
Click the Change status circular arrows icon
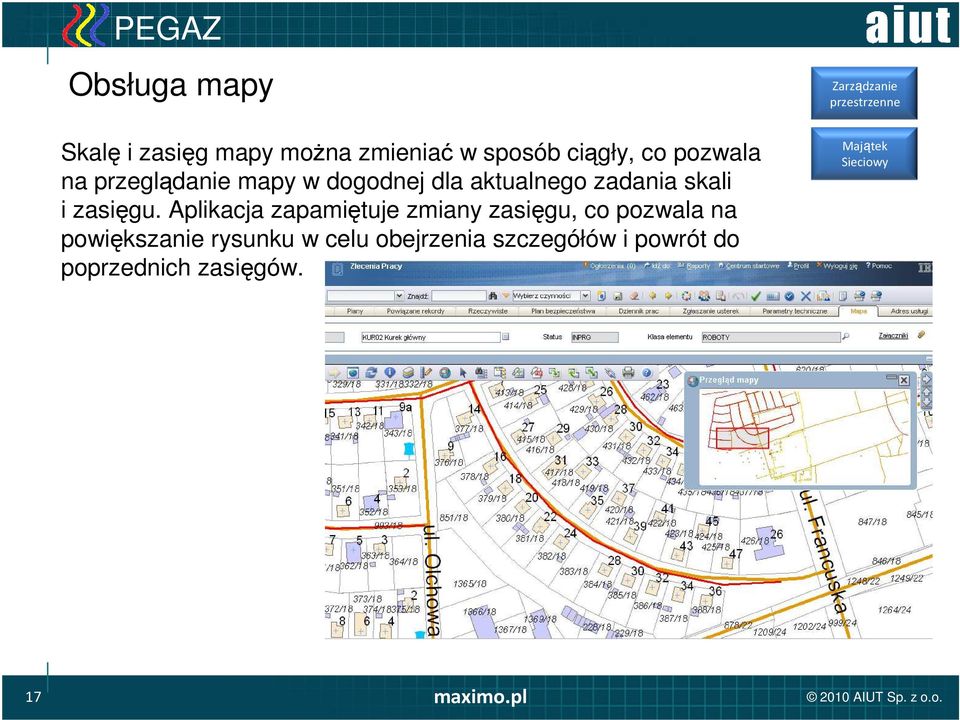click(x=686, y=296)
